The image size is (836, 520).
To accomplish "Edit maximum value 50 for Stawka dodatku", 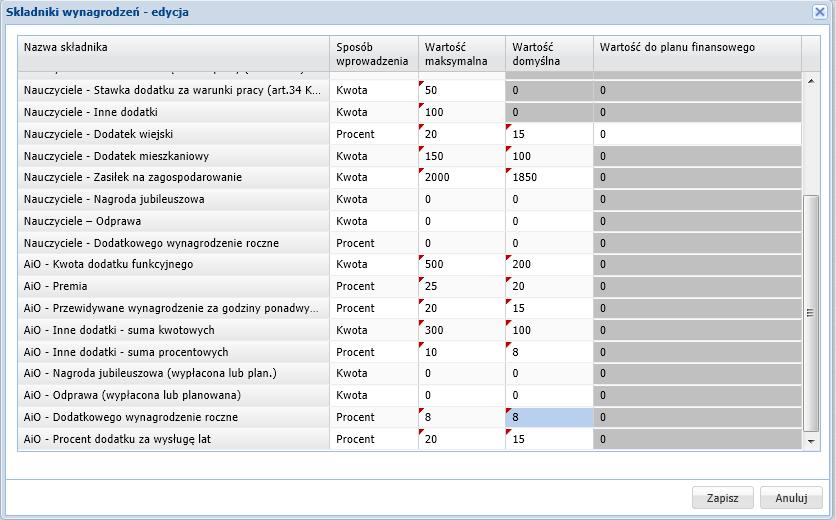I will pyautogui.click(x=462, y=90).
